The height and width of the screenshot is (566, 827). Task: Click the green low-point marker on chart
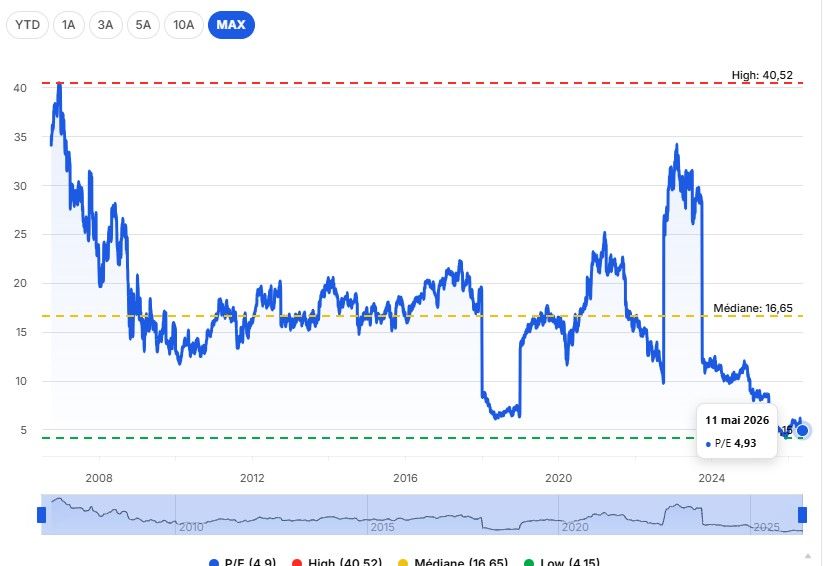tap(786, 436)
